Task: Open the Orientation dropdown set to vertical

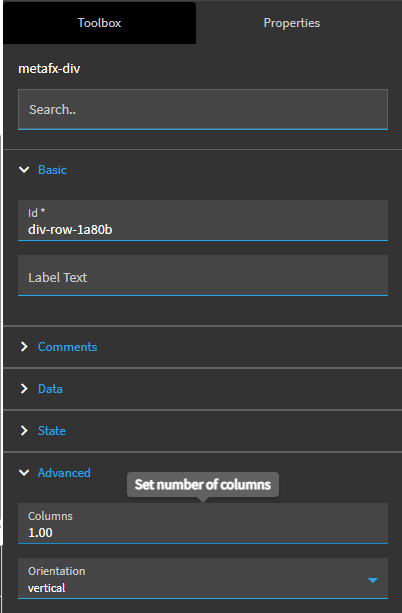Action: pyautogui.click(x=203, y=579)
